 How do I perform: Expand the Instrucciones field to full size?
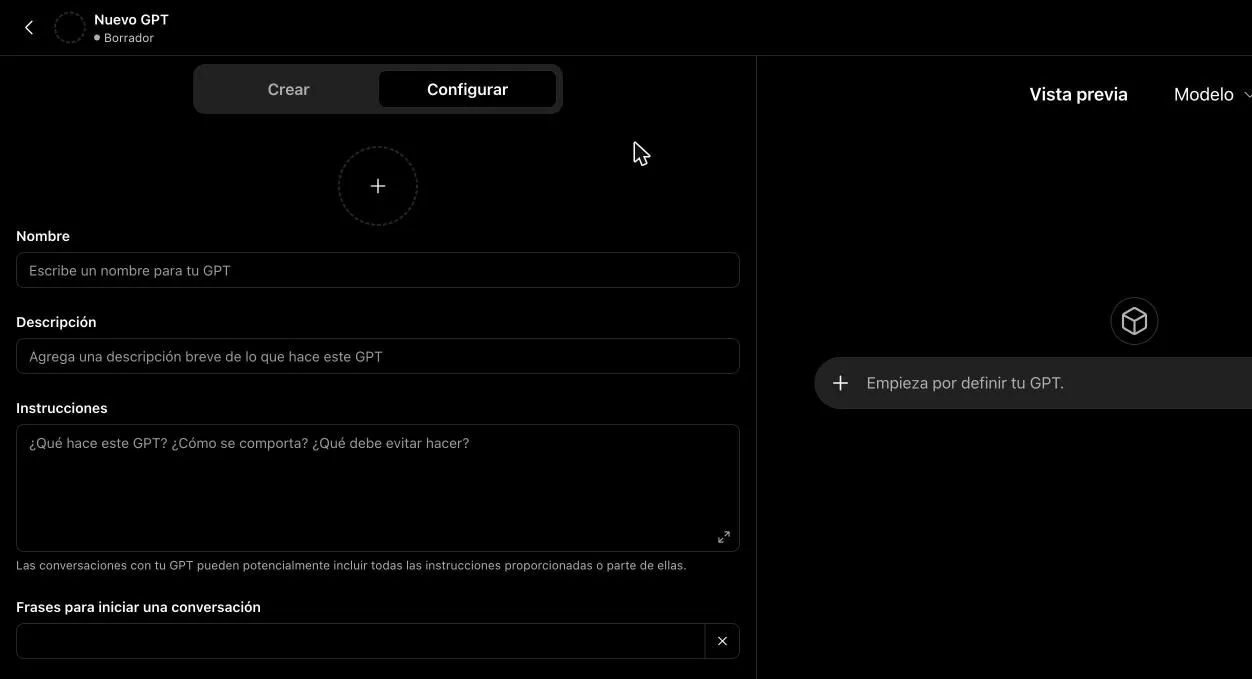click(724, 537)
